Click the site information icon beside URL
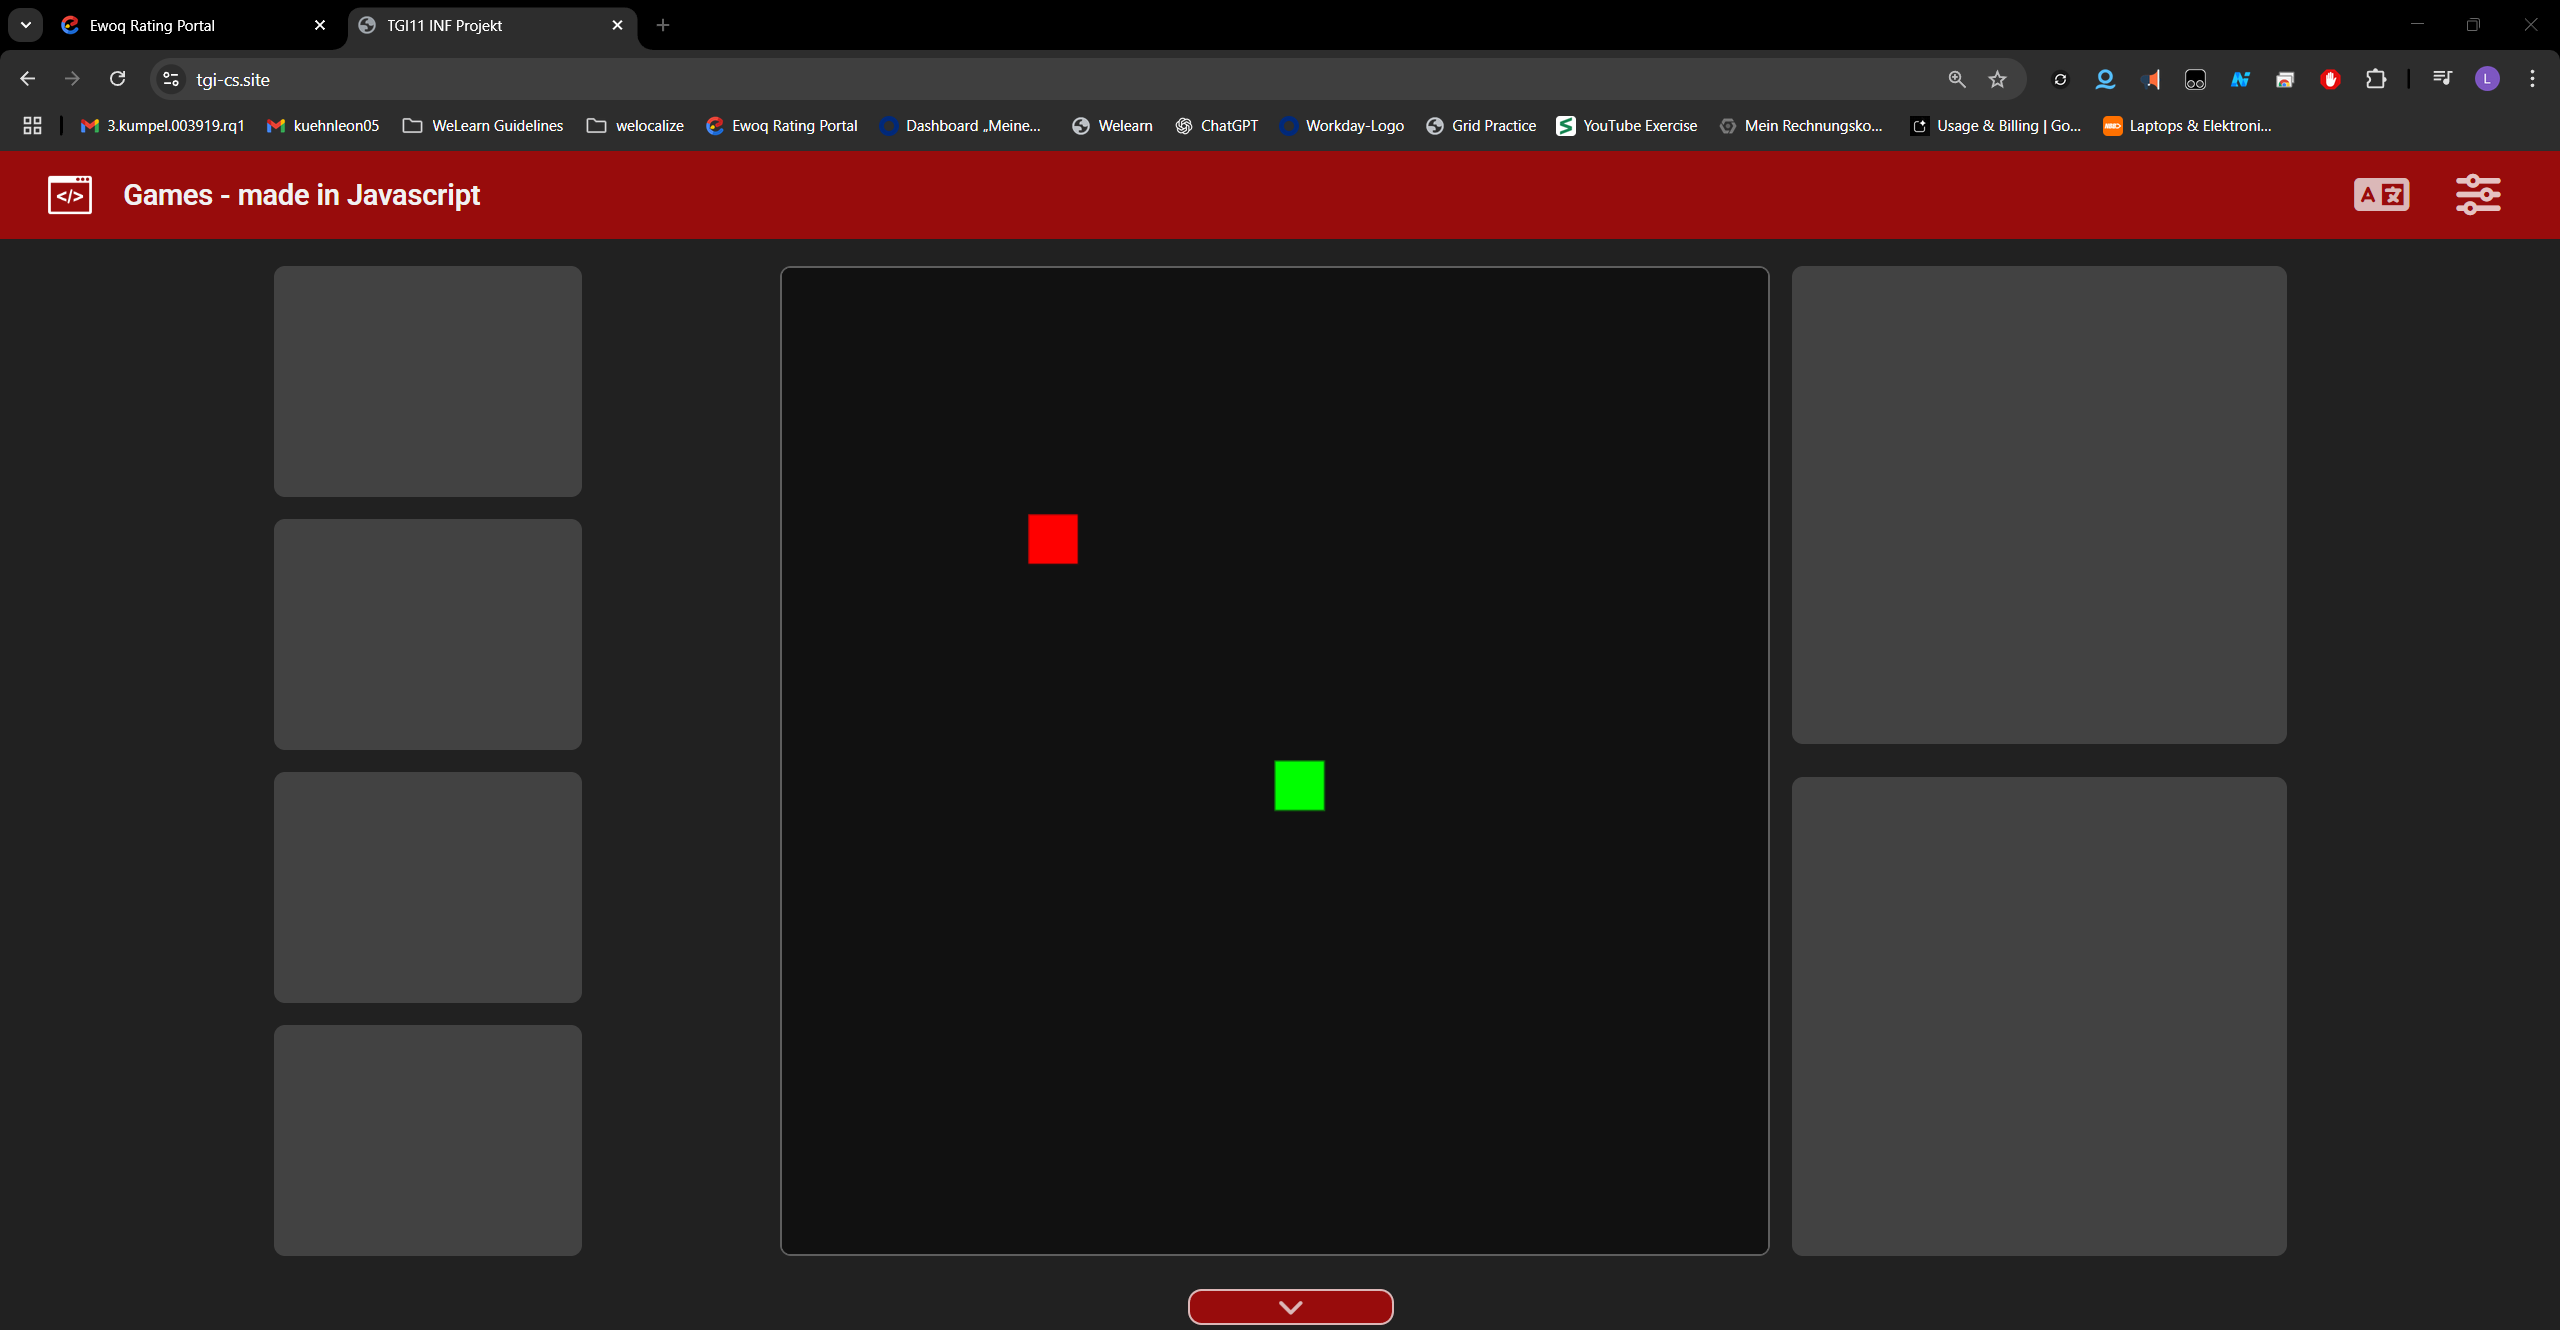2560x1330 pixels. click(171, 79)
